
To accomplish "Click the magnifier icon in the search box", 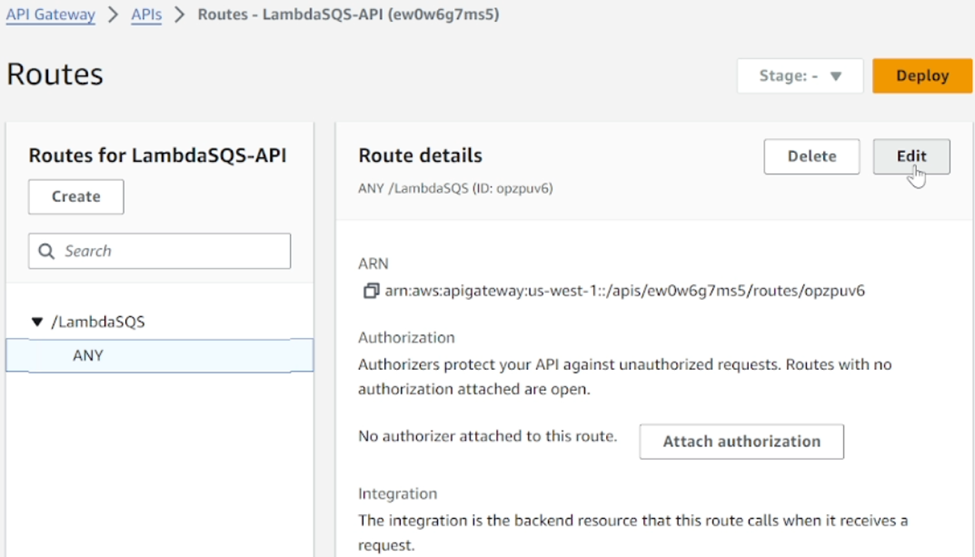I will pos(46,251).
